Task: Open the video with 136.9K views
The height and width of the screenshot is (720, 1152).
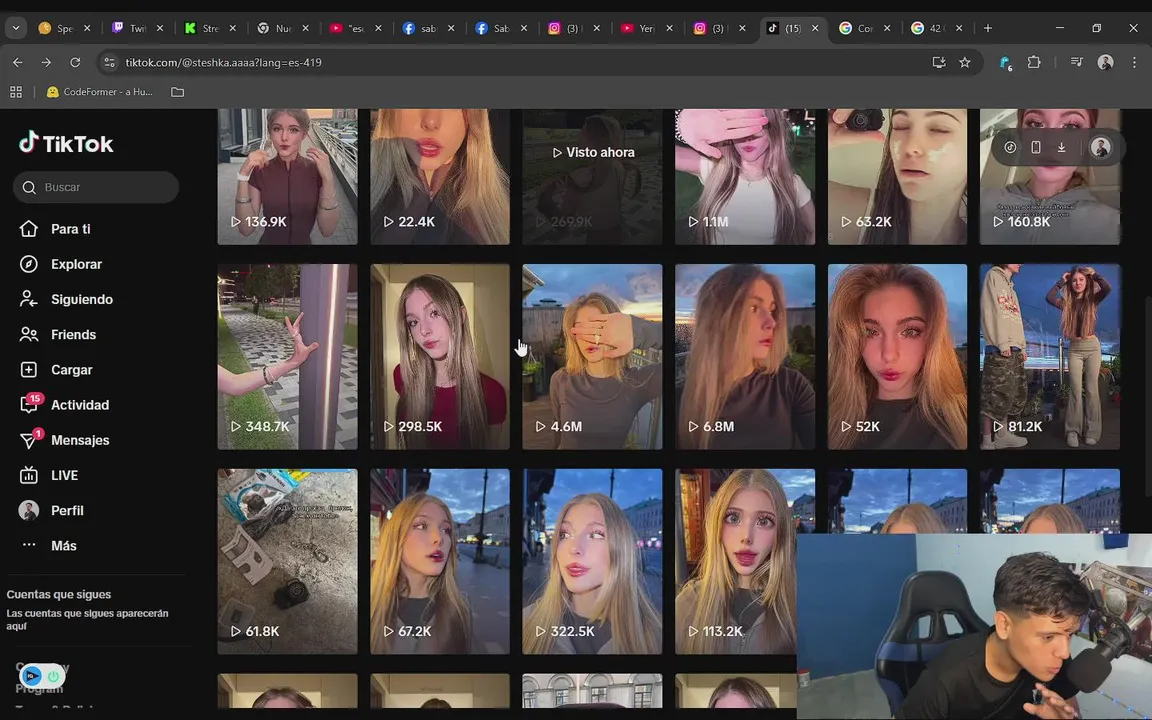Action: coord(287,176)
